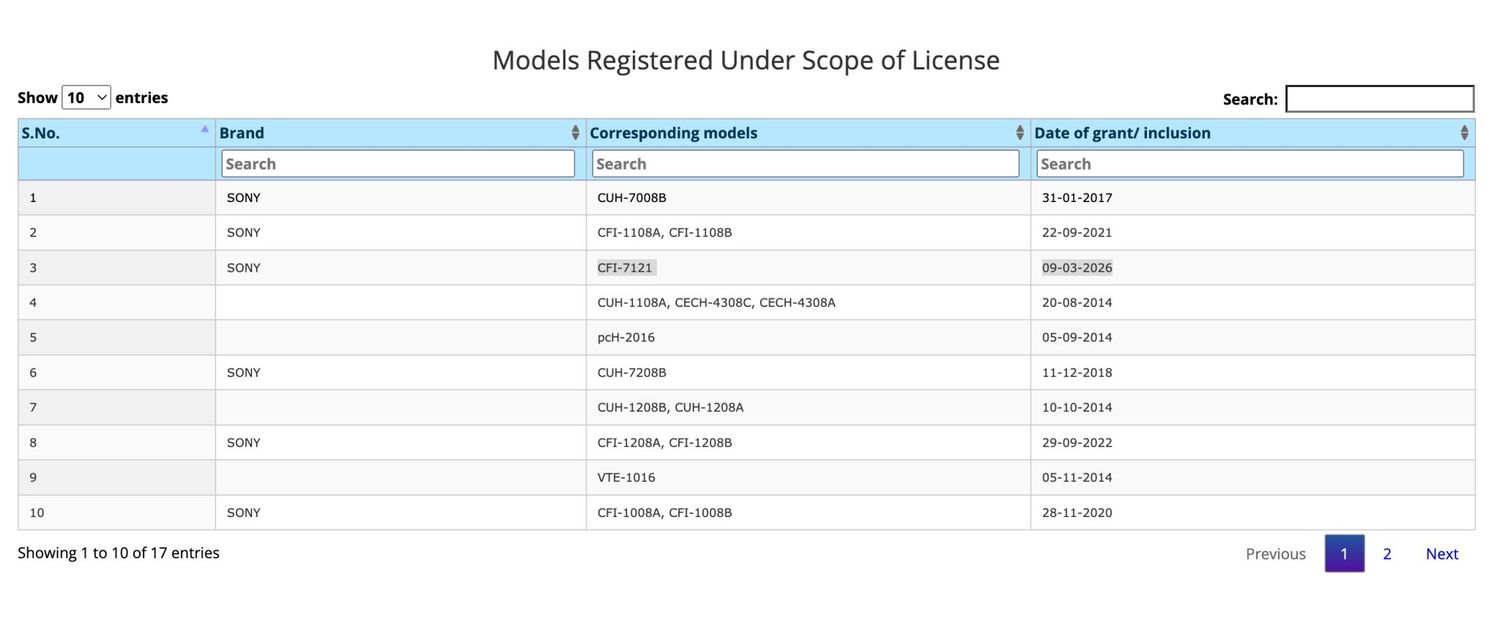Click the CFI-1008A, CFI-1008B row
Screen dimensions: 1500x626
746,513
